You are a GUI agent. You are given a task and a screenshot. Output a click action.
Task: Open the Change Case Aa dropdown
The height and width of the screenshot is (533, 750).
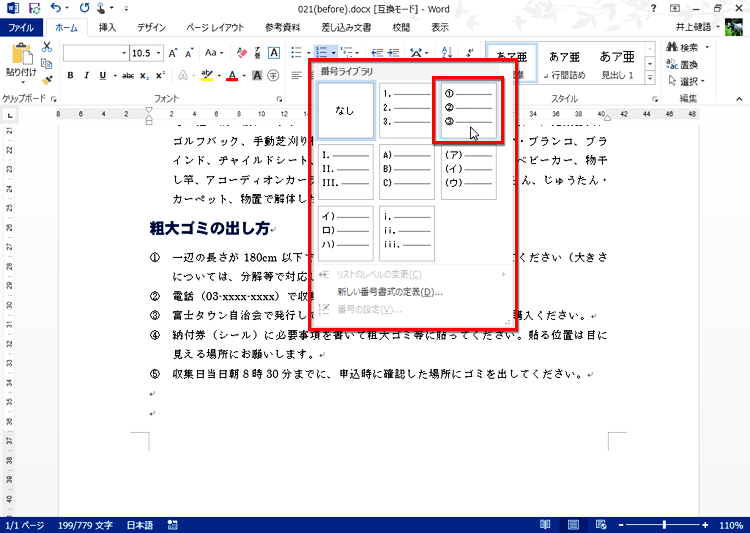[214, 53]
